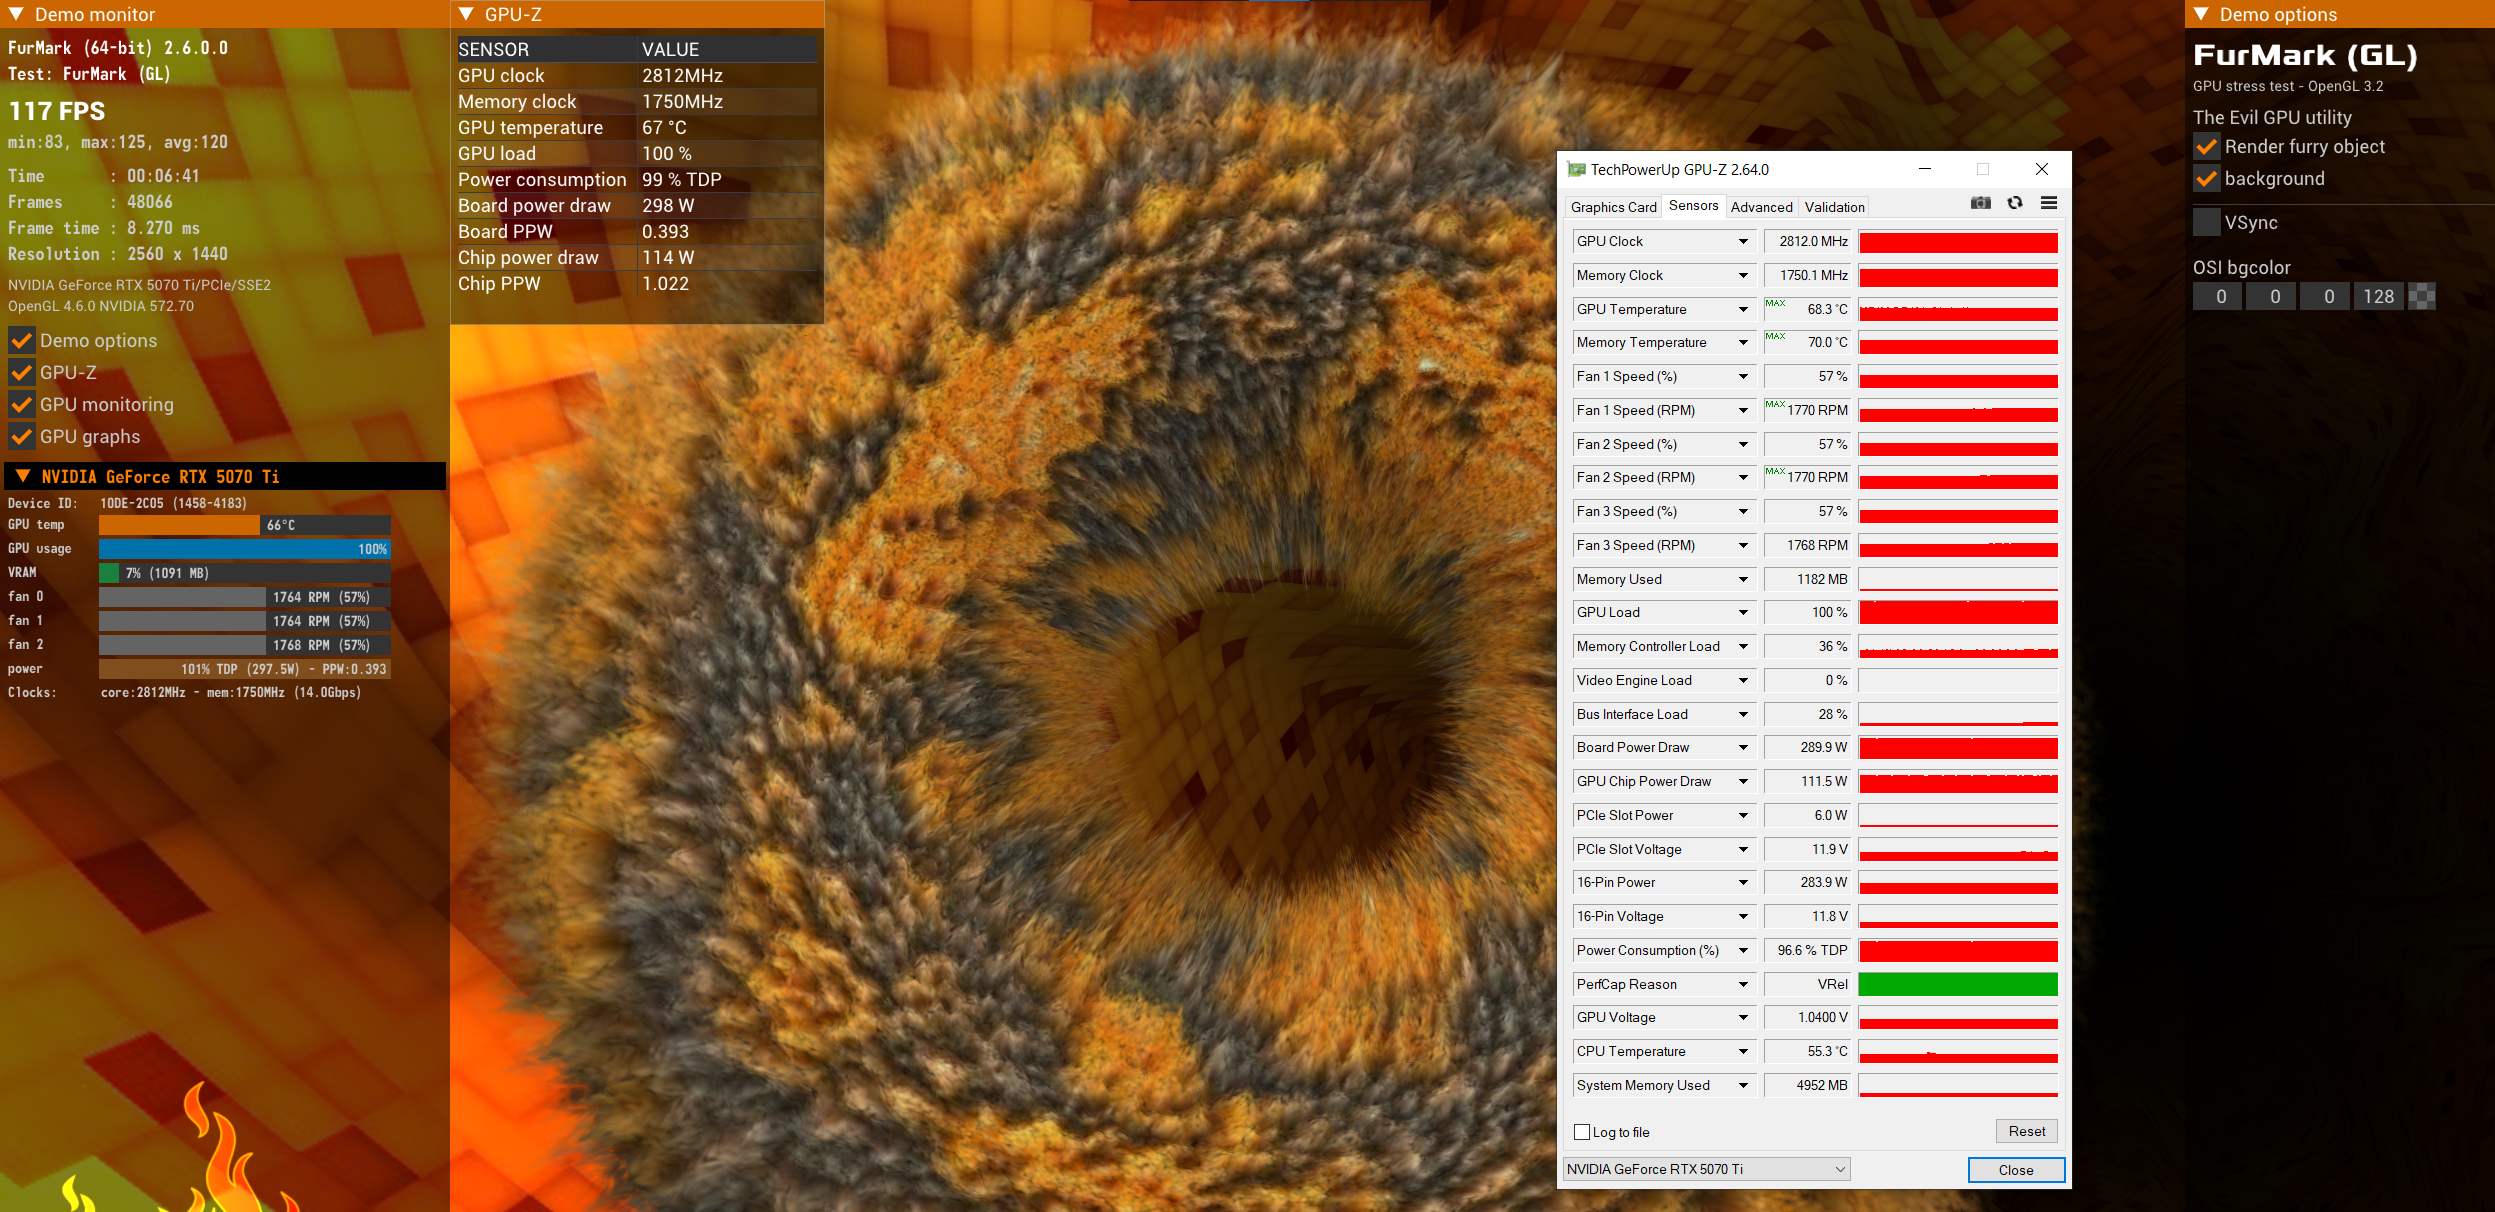2495x1212 pixels.
Task: Disable the Render furry object checkbox
Action: pyautogui.click(x=2207, y=147)
